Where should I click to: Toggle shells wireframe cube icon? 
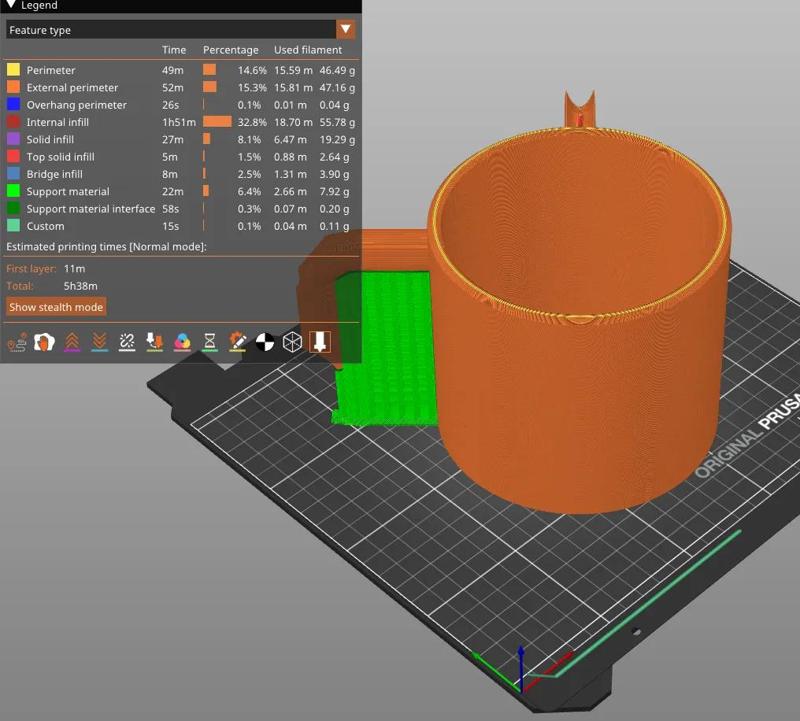(x=292, y=343)
